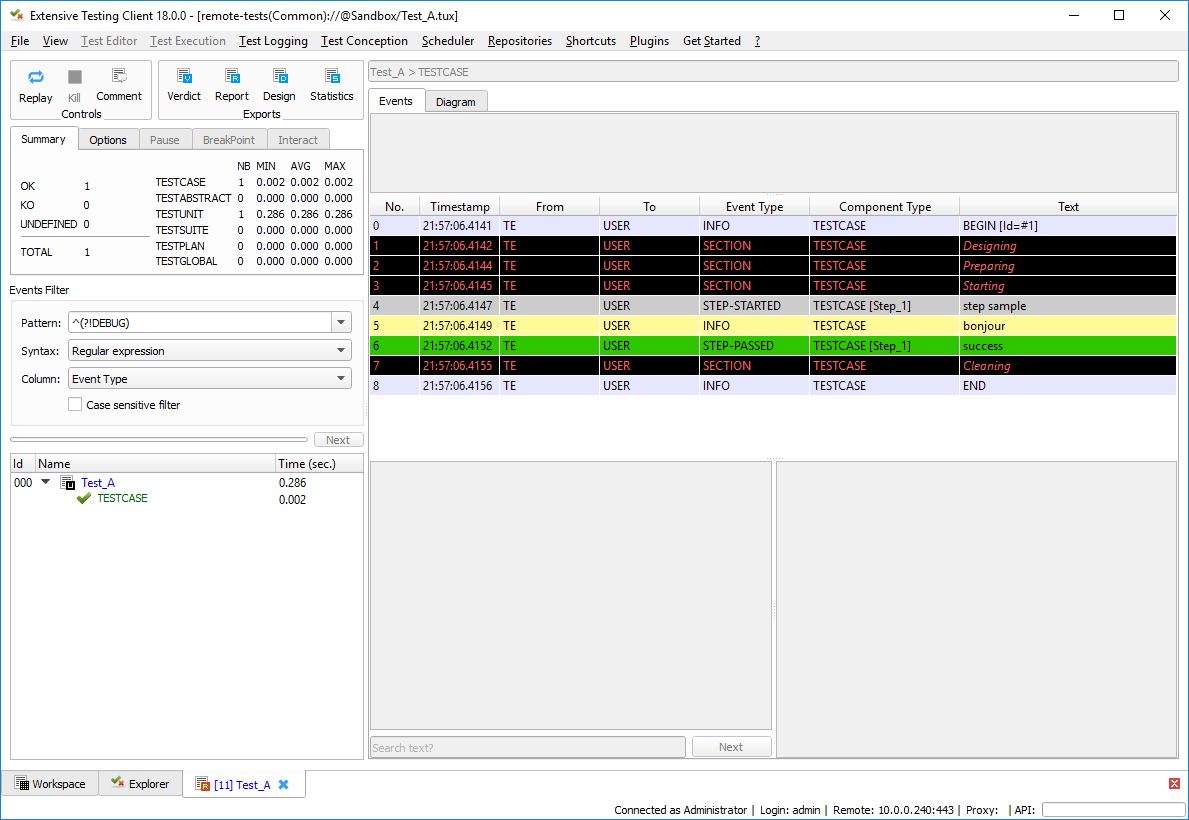Select the Designing section event row
The height and width of the screenshot is (820, 1189).
773,246
